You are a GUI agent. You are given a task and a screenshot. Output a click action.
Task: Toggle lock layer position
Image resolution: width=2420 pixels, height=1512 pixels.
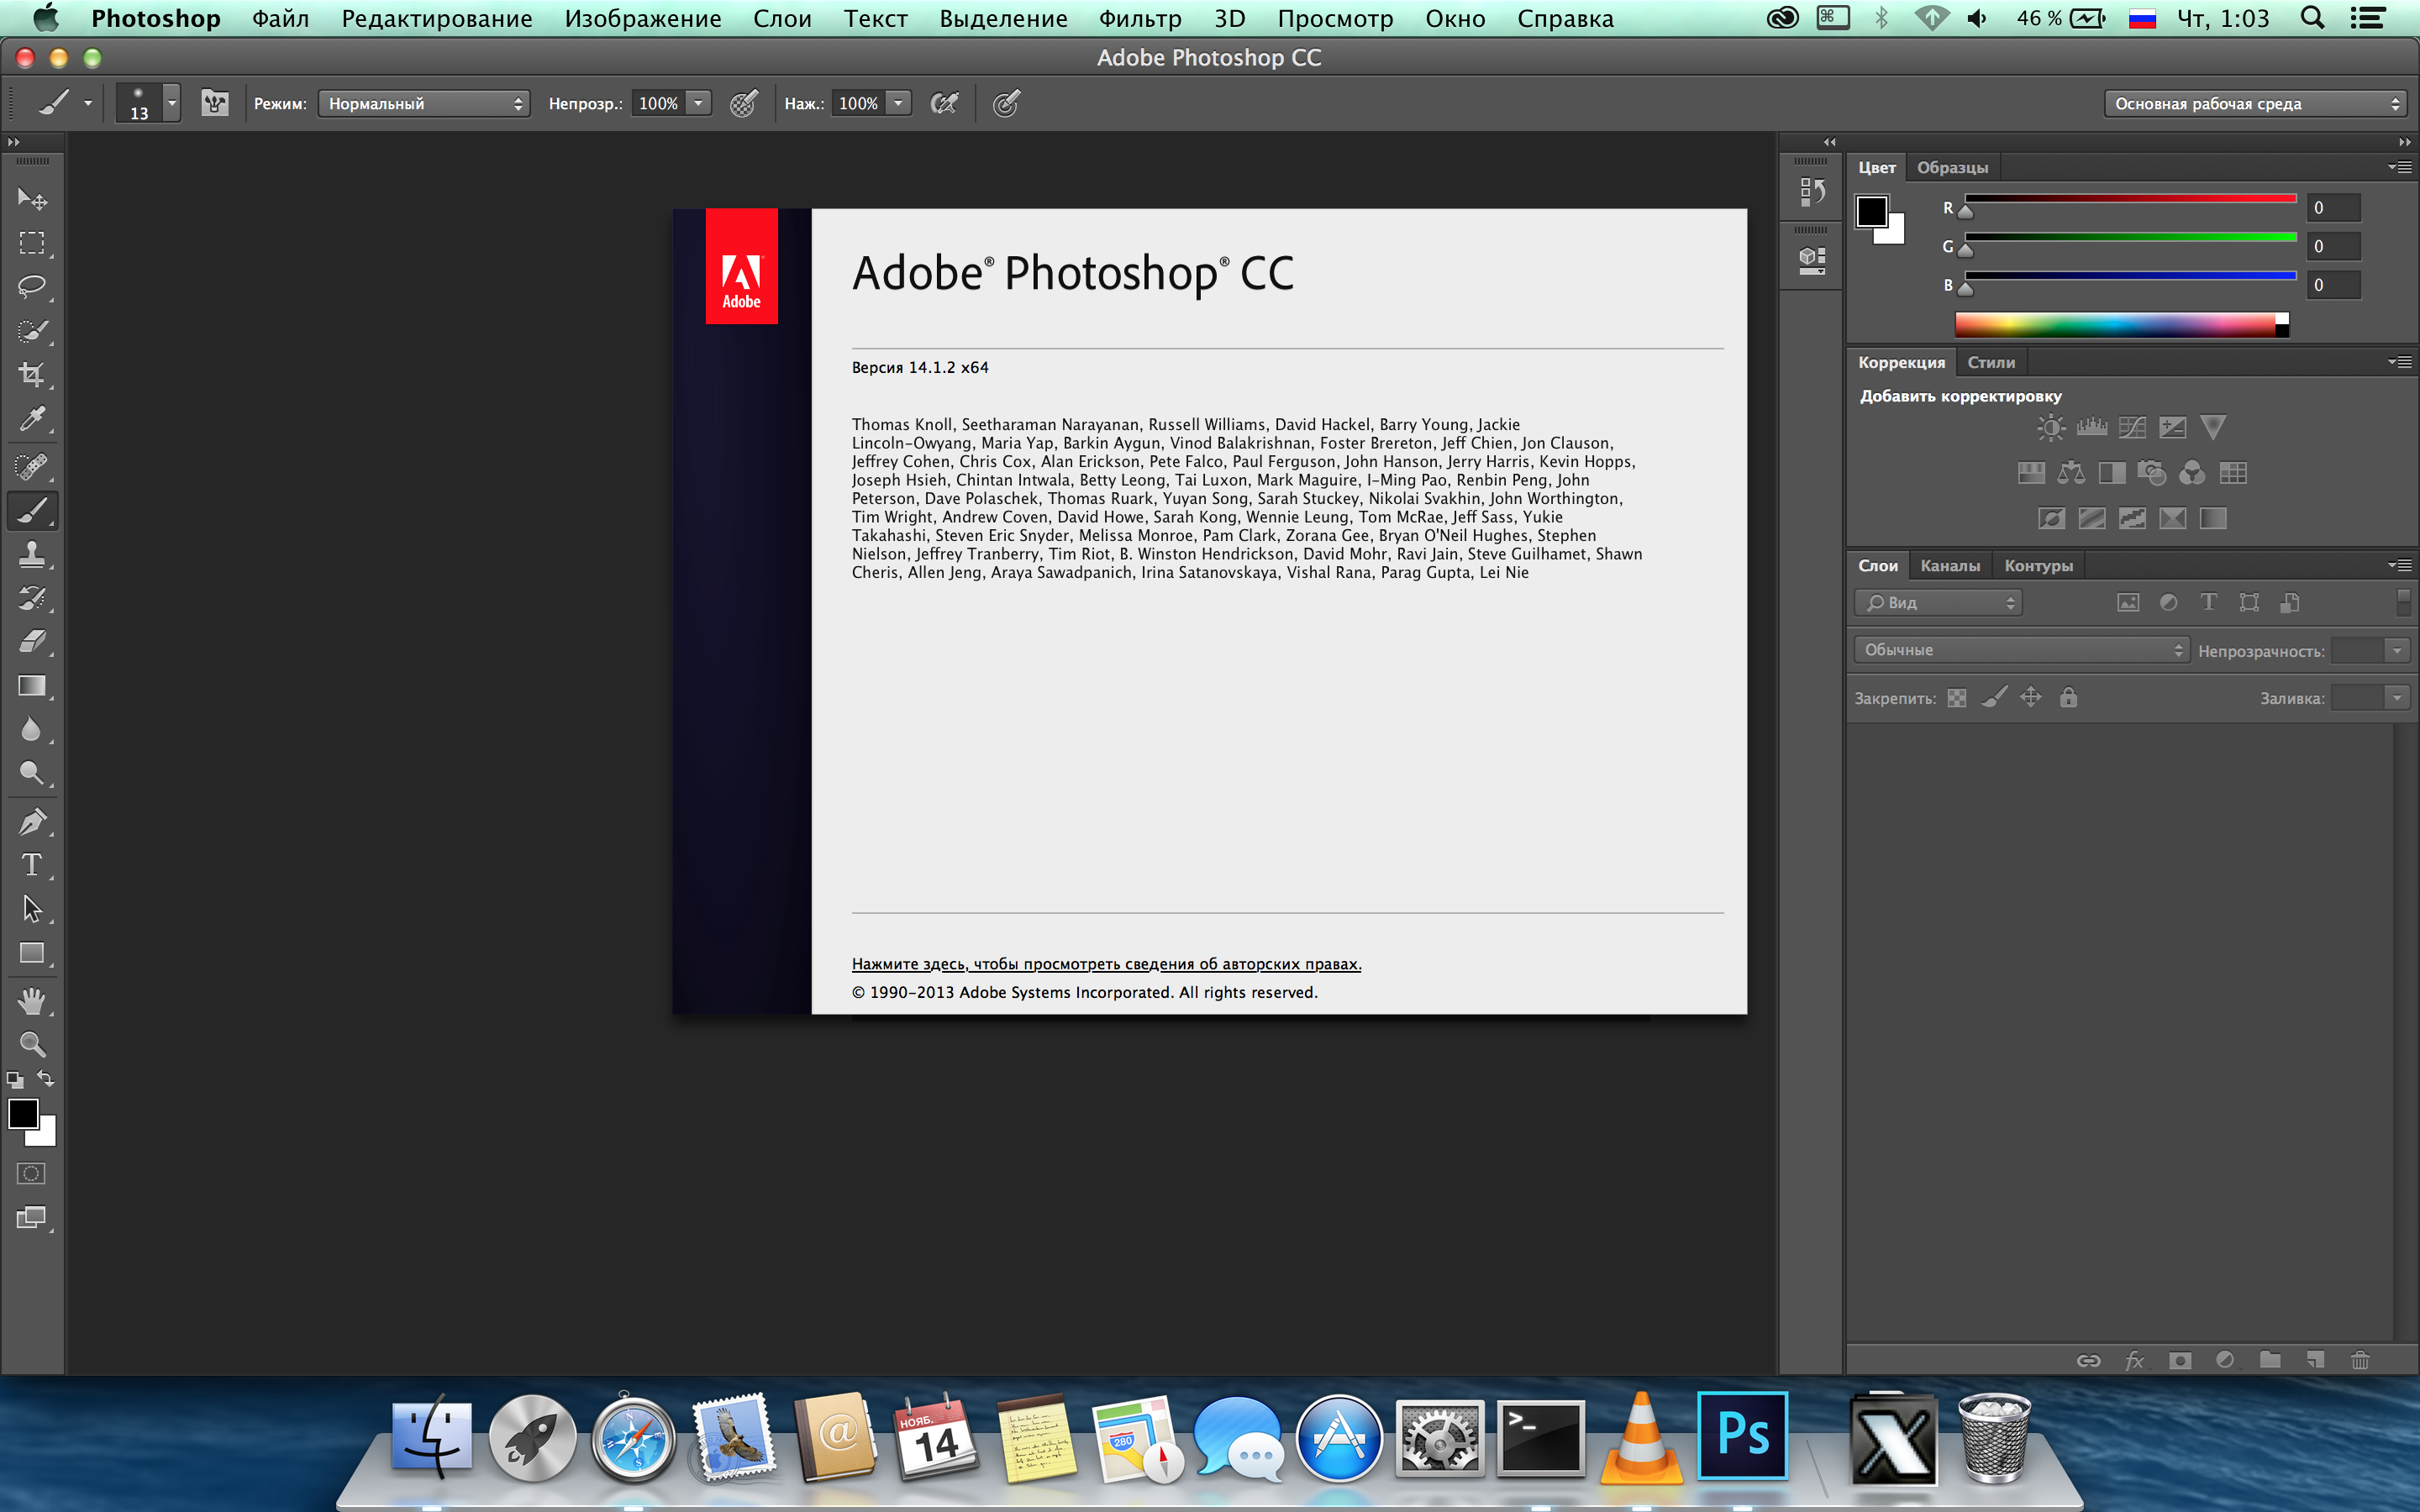point(2031,698)
